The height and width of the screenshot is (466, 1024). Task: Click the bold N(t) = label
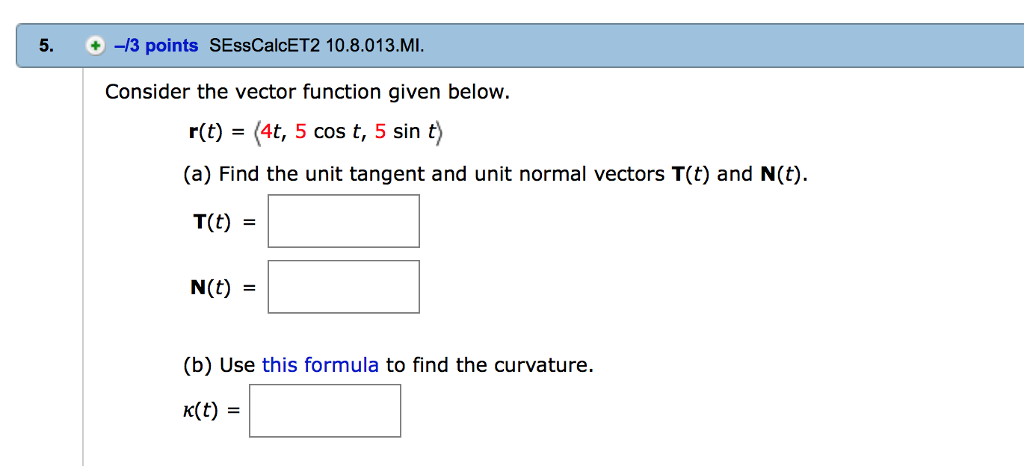(223, 288)
